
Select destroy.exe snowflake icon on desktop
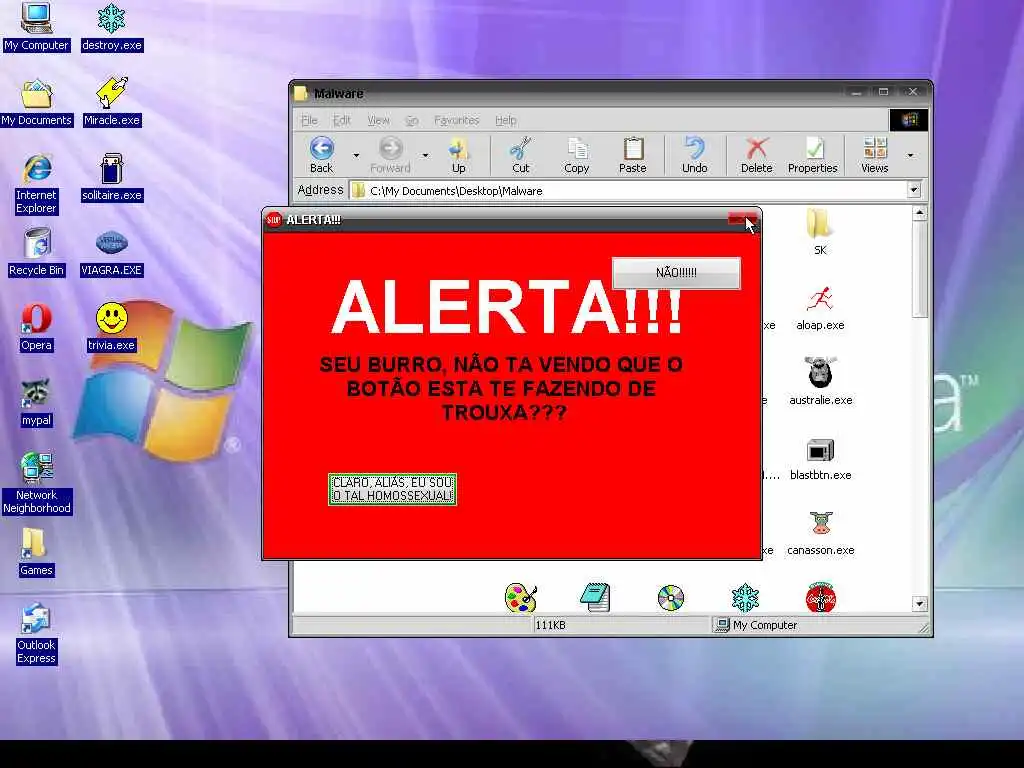[x=112, y=27]
